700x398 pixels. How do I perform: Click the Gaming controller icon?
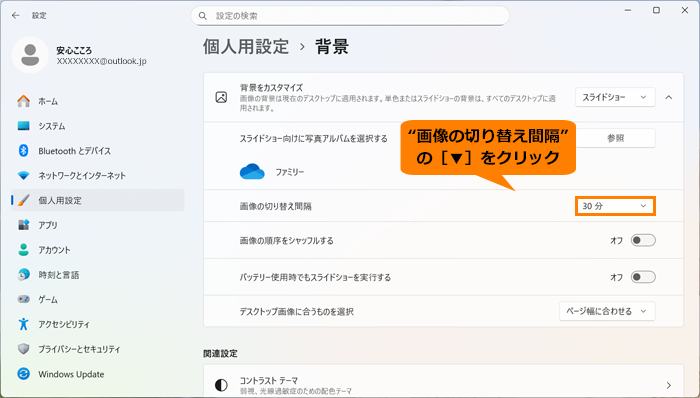[24, 299]
